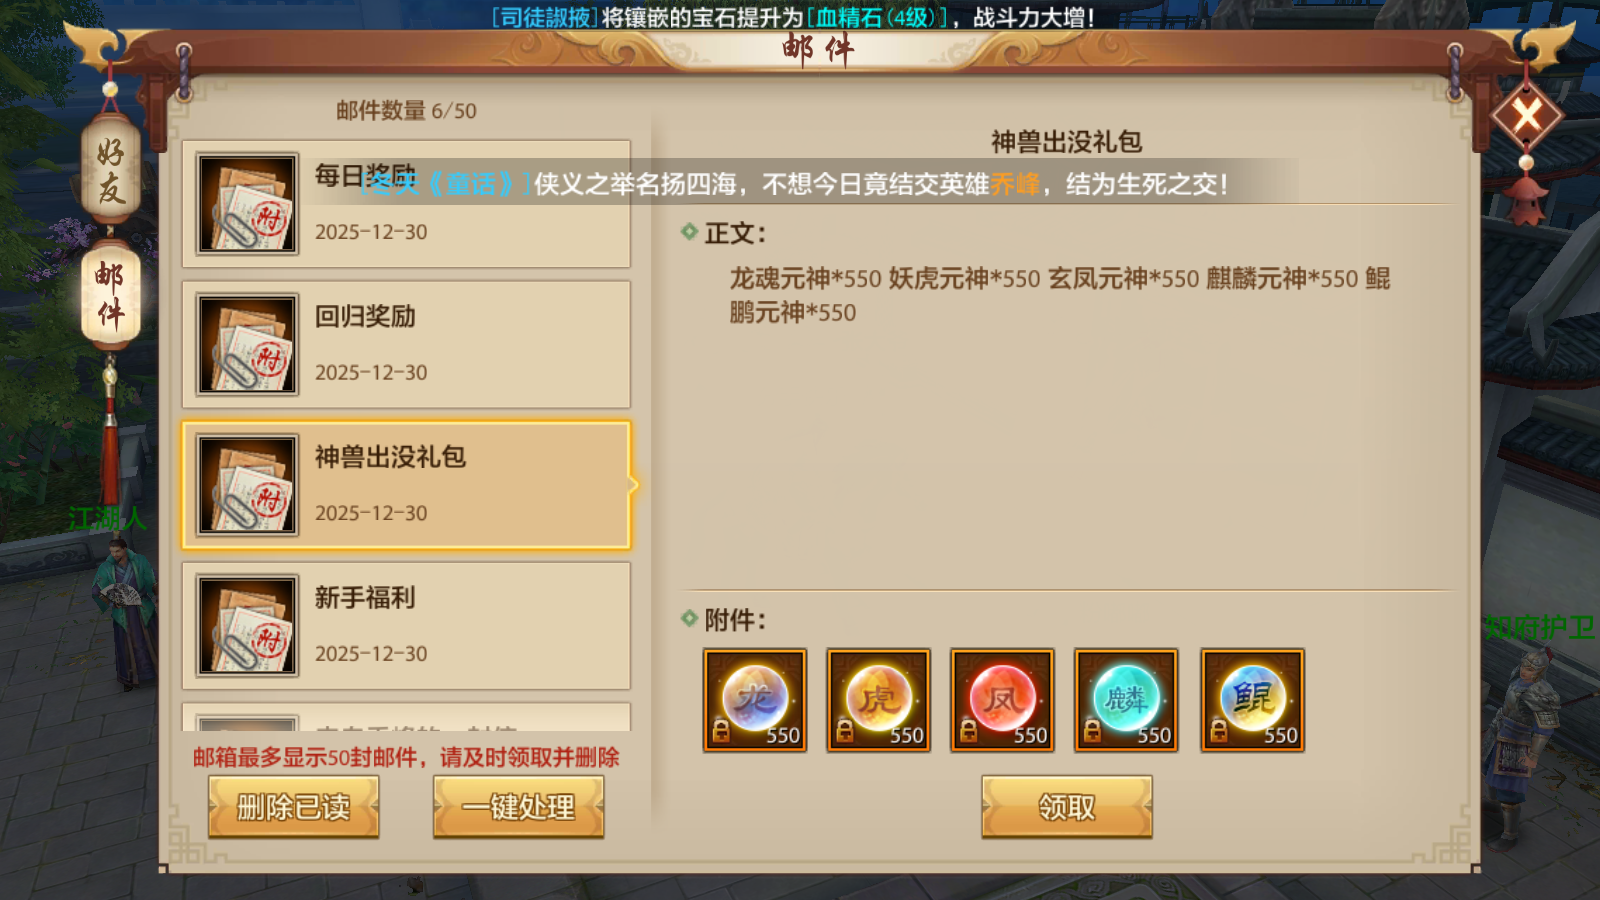1600x900 pixels.
Task: Click the 江湖人 NPC character
Action: [125, 612]
